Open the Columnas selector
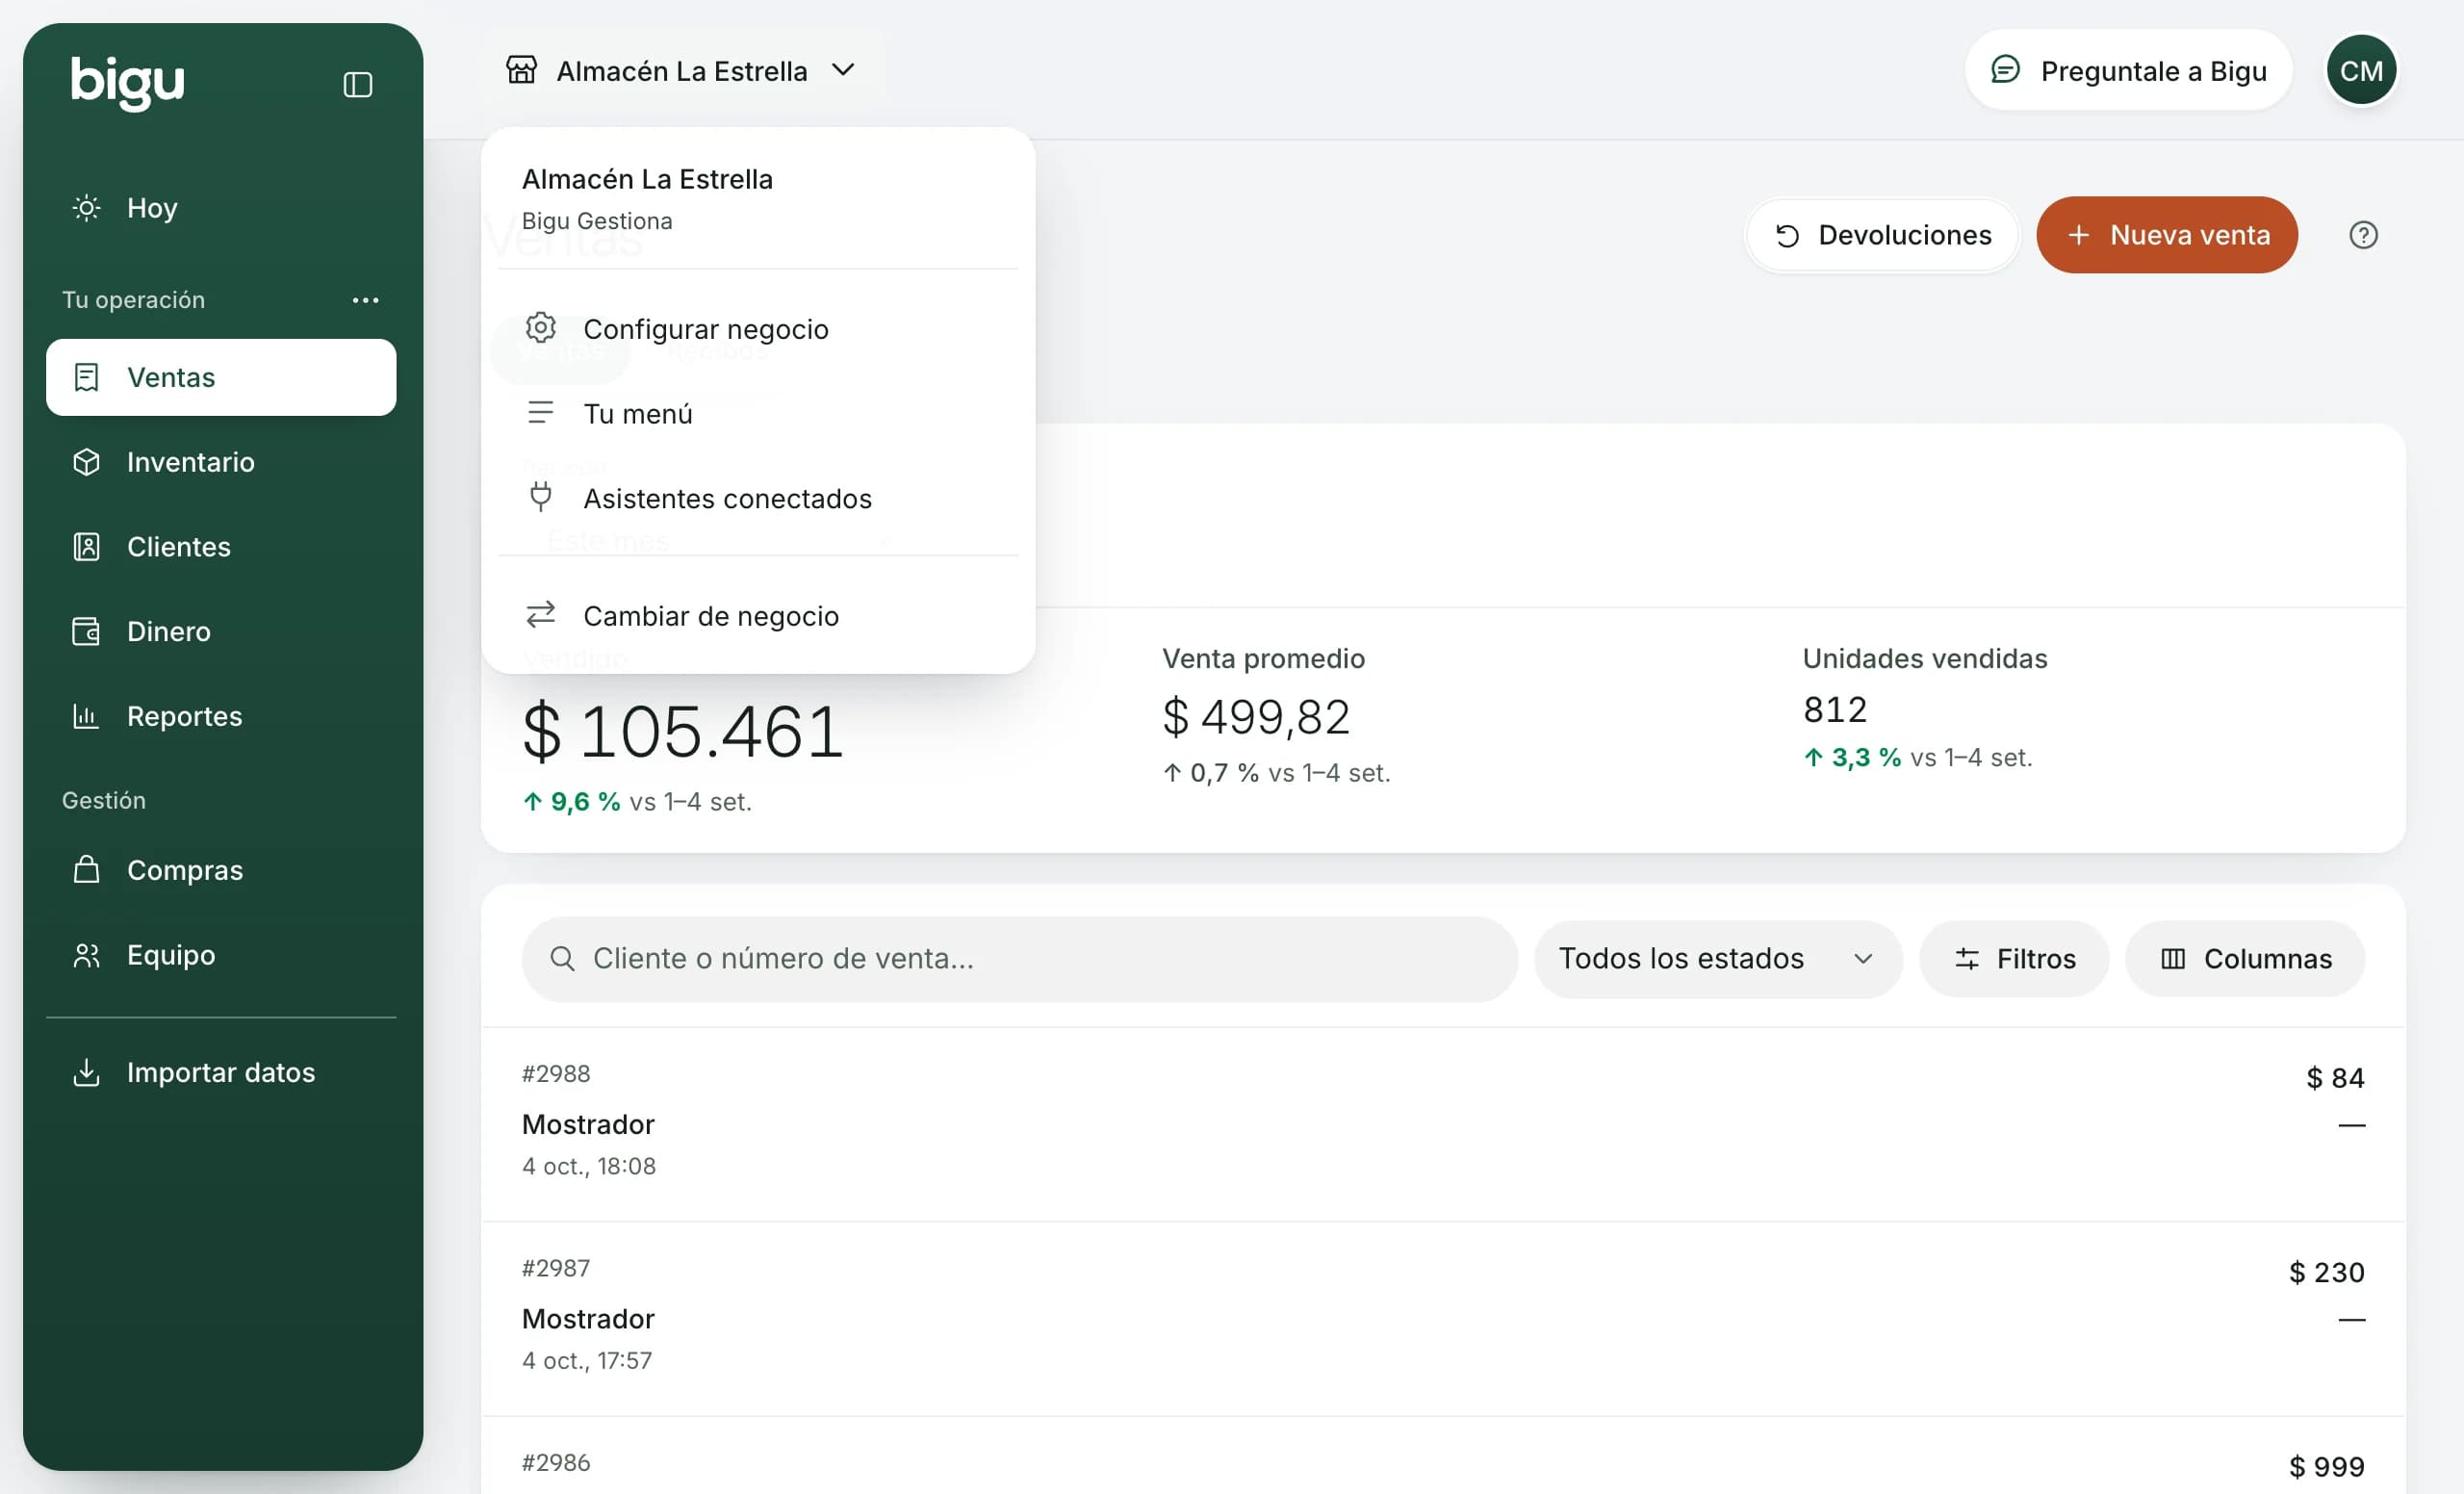Screen dimensions: 2464x1494 tap(2245, 959)
